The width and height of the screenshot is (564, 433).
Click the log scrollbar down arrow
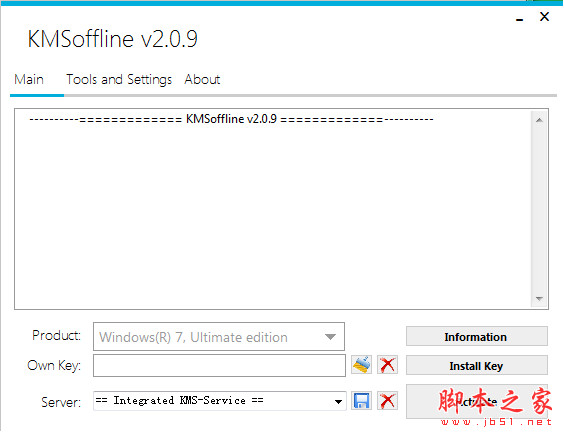tap(539, 298)
